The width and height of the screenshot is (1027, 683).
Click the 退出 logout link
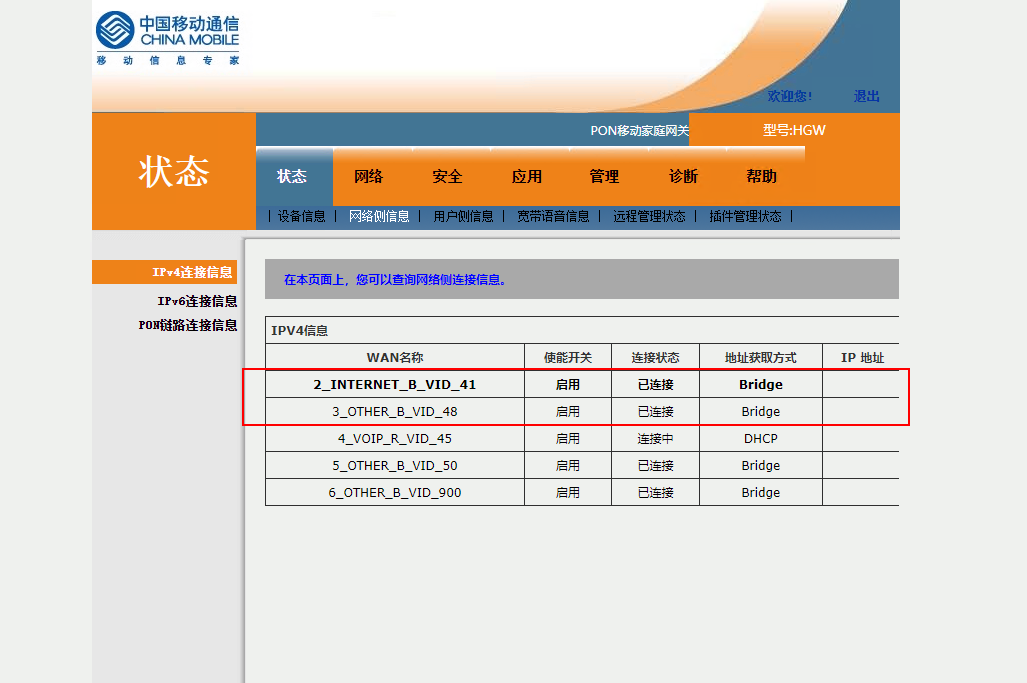pyautogui.click(x=866, y=97)
